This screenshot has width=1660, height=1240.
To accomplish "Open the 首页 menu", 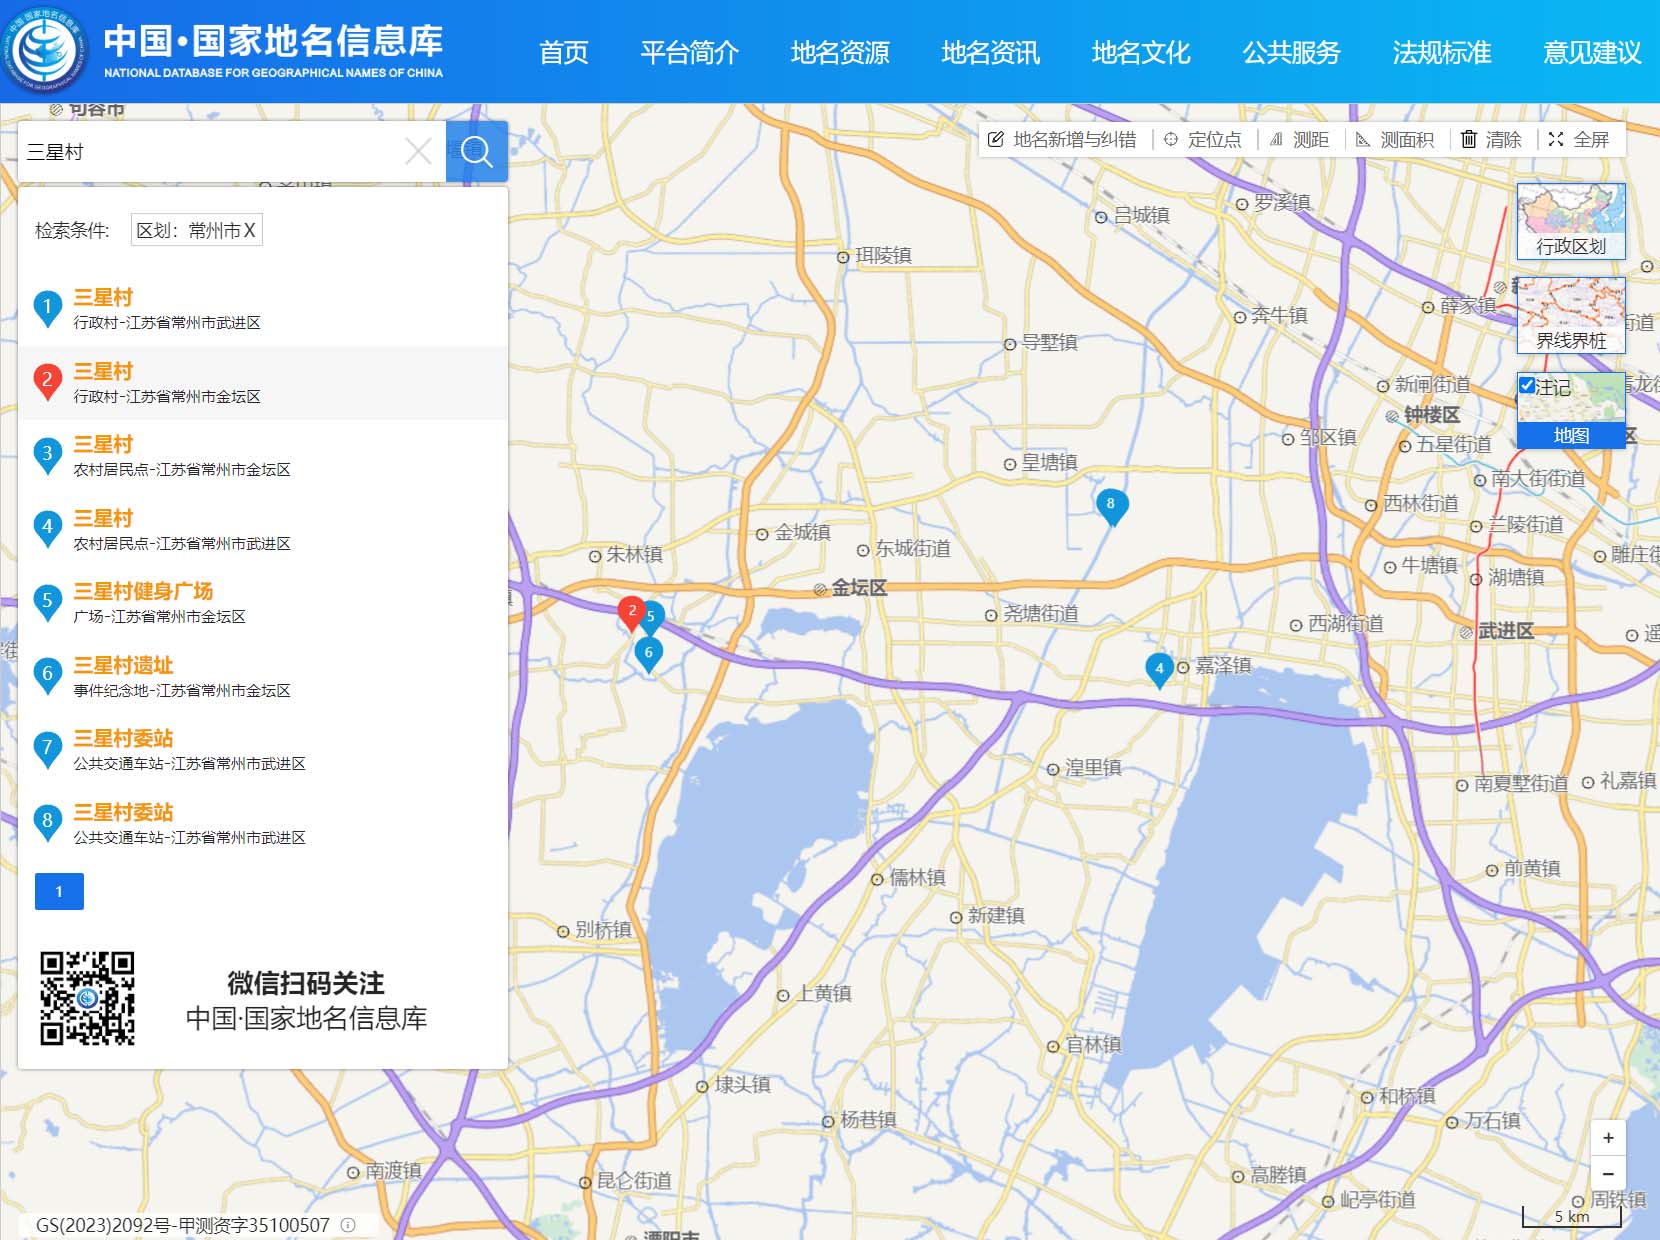I will pos(564,52).
